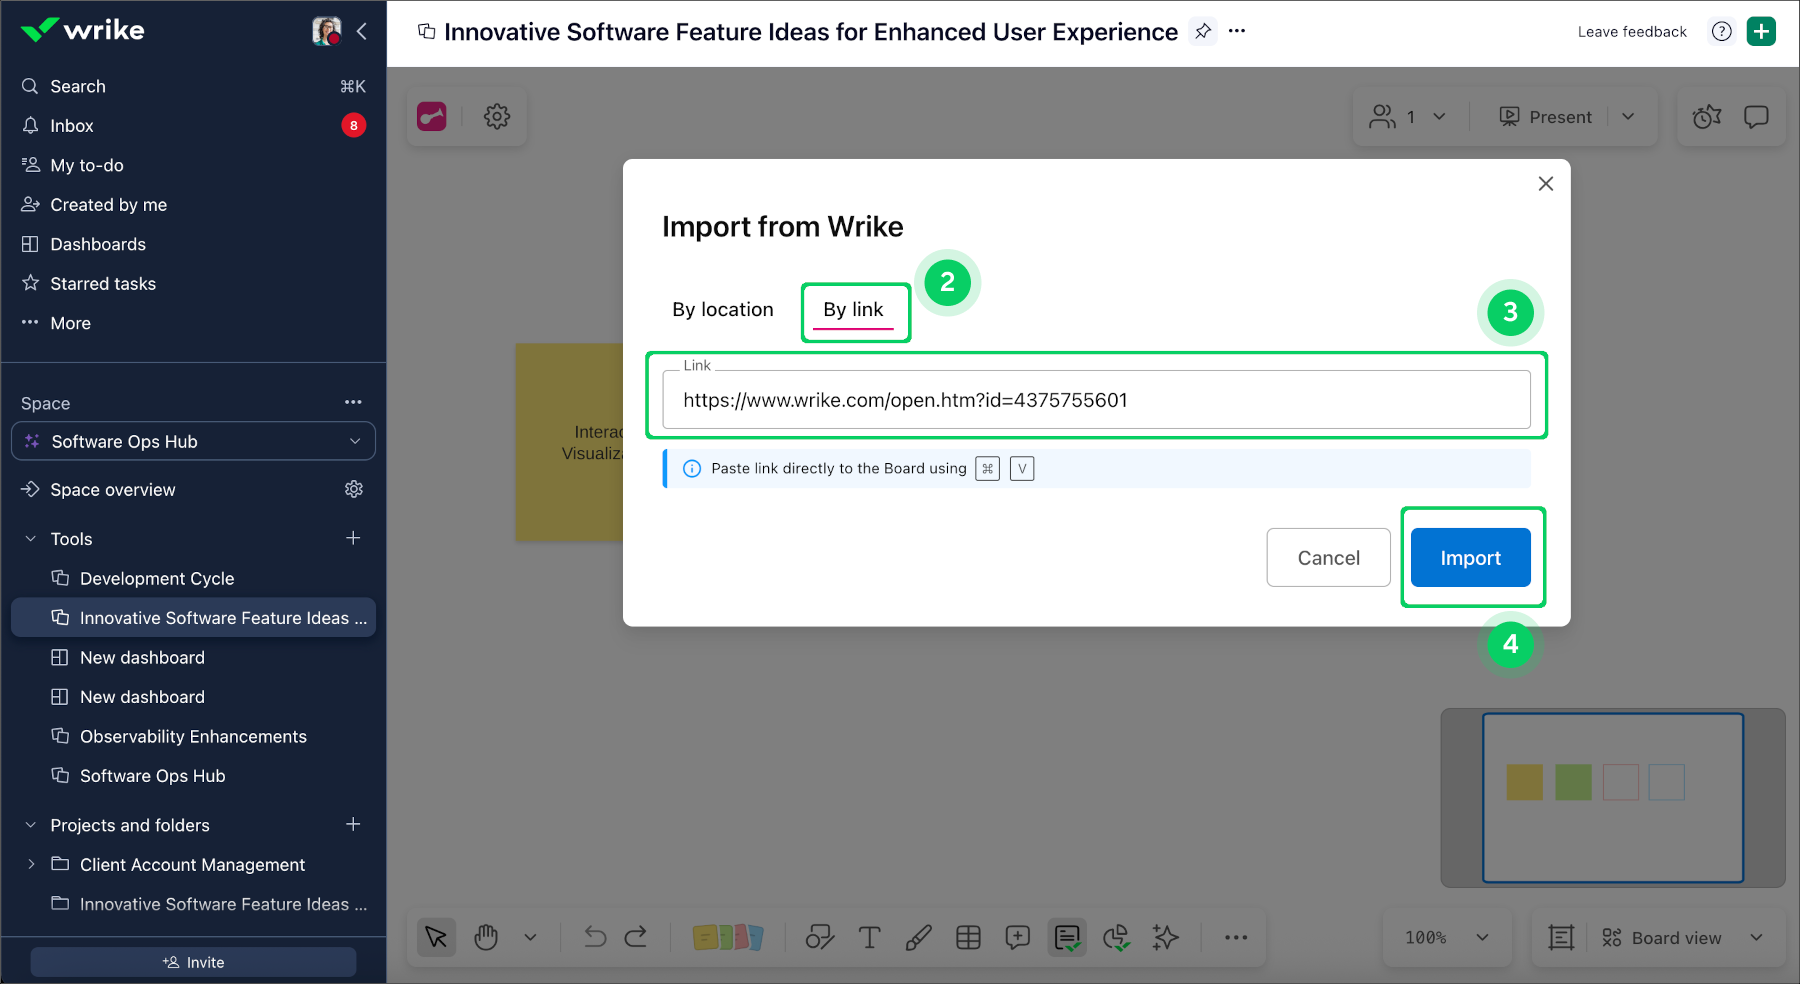
Task: Select the hand pan tool
Action: point(486,938)
